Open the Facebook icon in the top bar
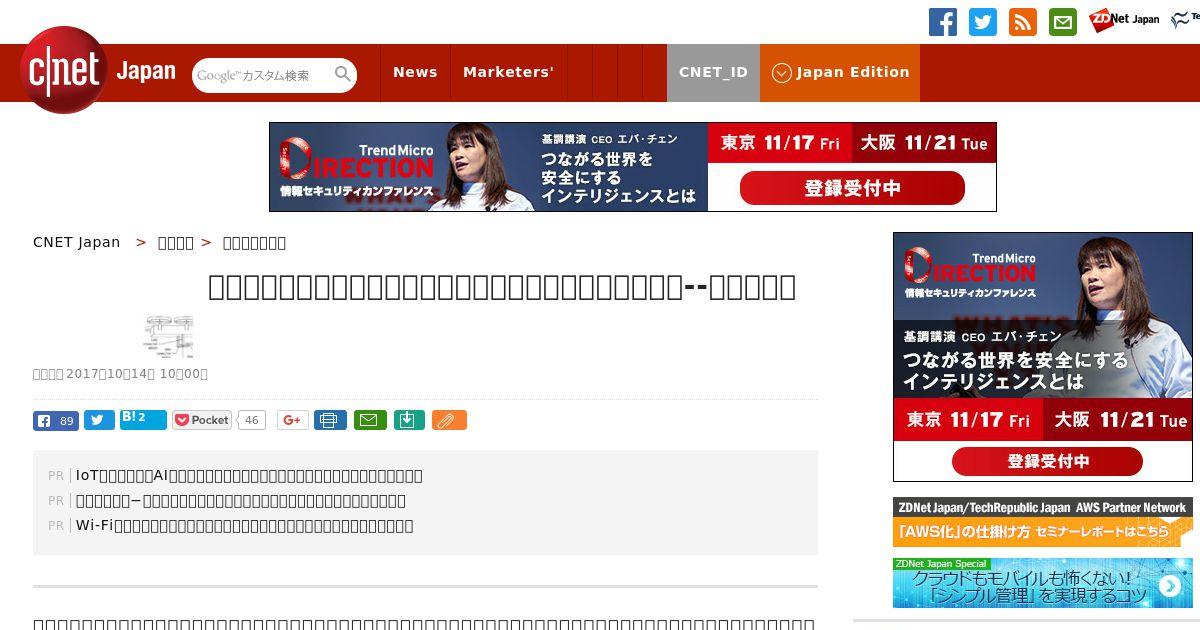 [x=943, y=22]
